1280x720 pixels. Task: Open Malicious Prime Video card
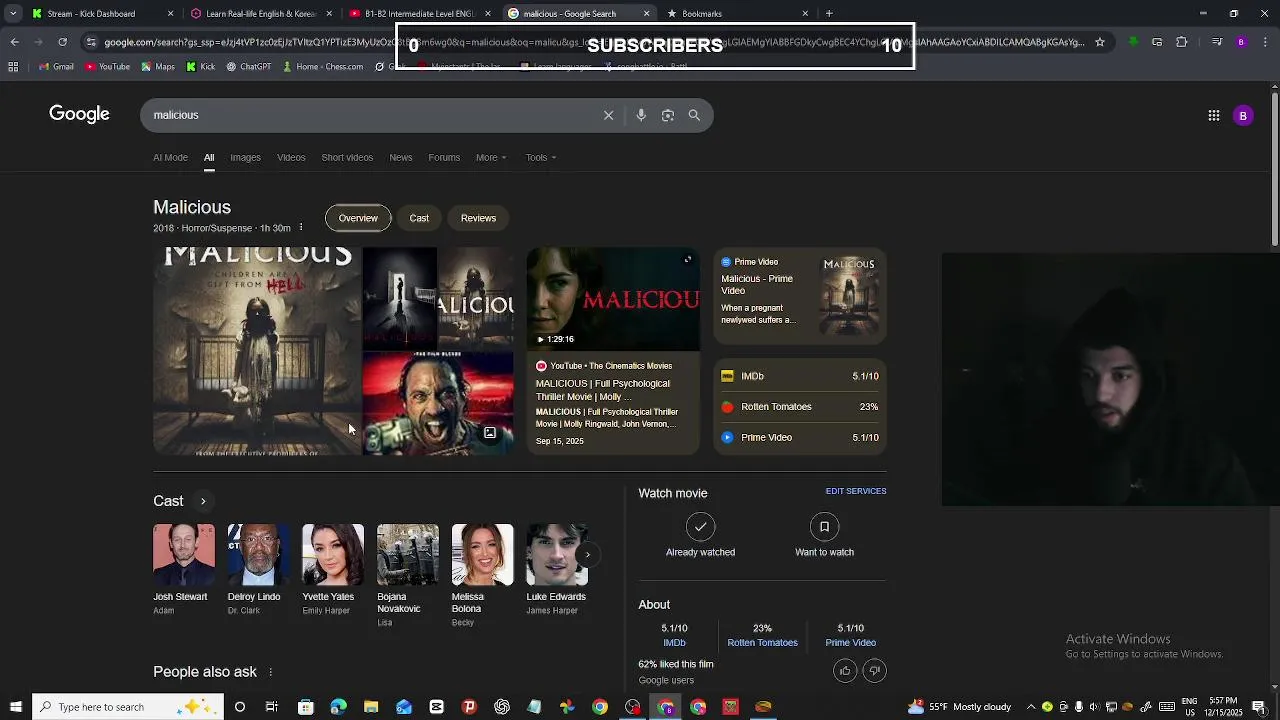[800, 296]
